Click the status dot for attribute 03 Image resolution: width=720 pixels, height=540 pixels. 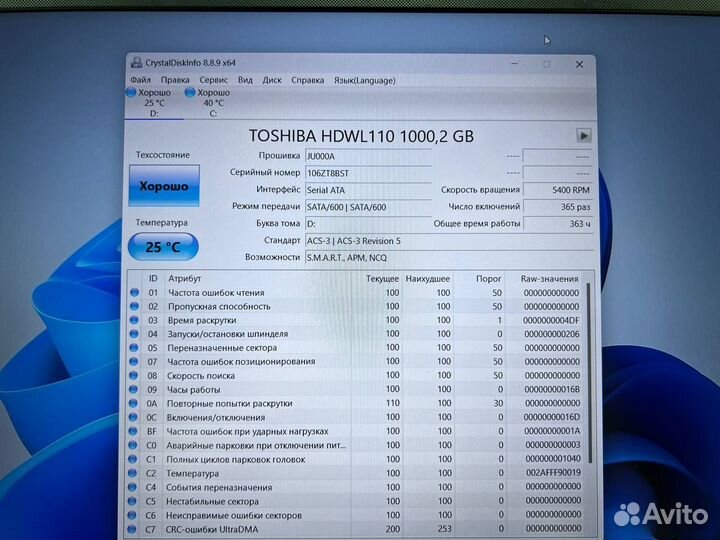[x=134, y=320]
